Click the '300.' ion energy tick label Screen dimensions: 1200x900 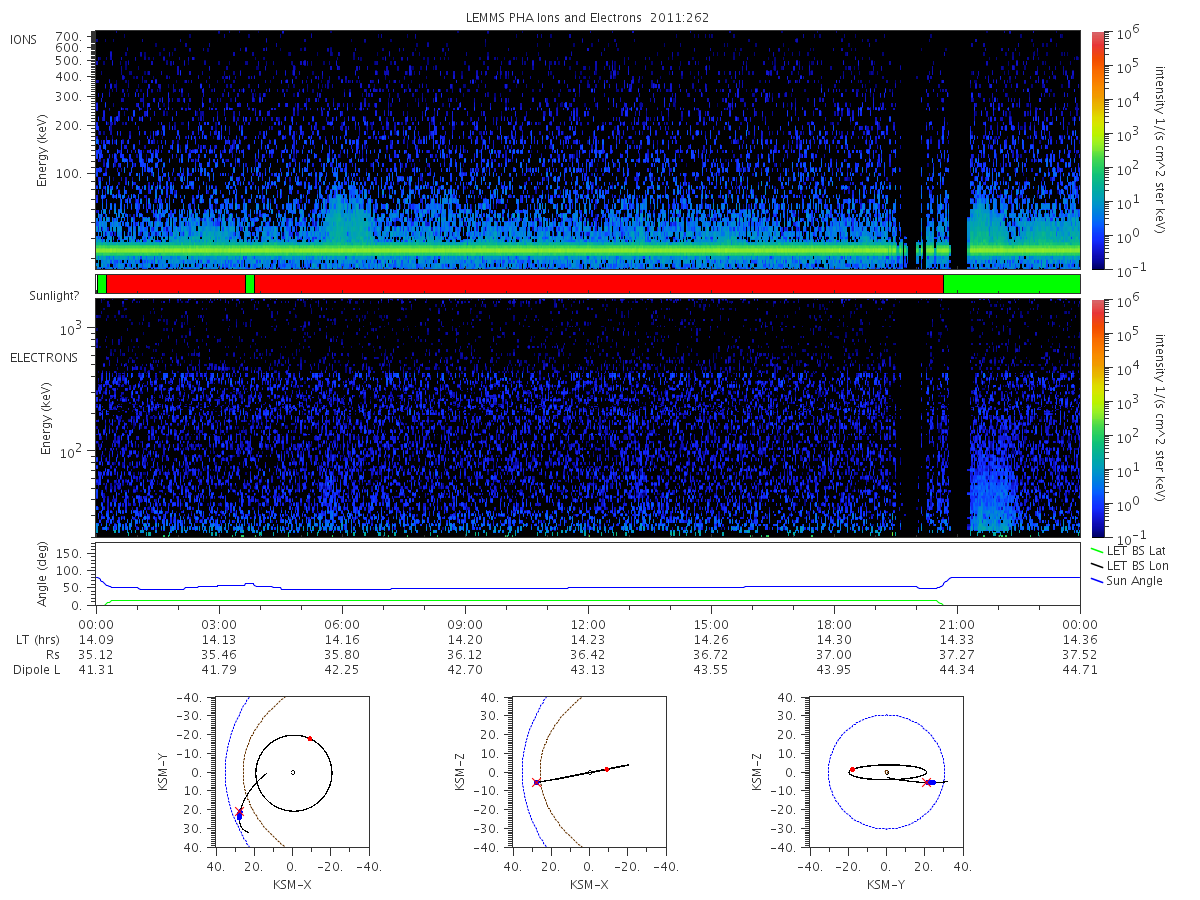pyautogui.click(x=70, y=97)
